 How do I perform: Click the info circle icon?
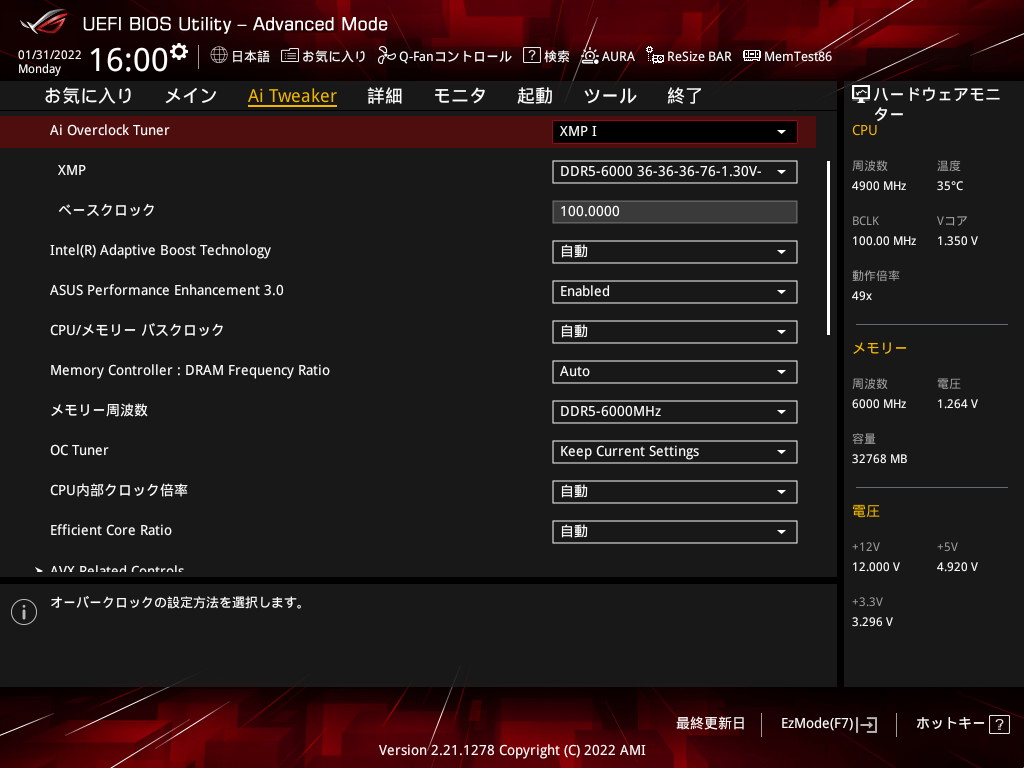[x=24, y=612]
